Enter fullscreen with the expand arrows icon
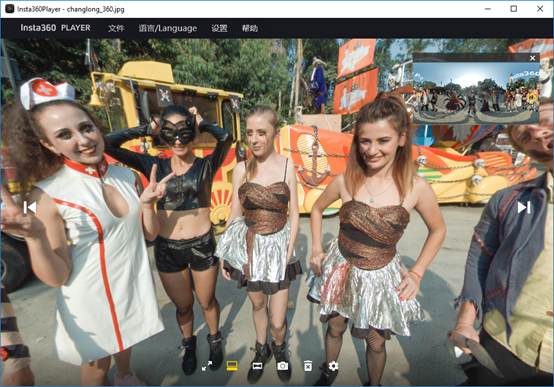 click(x=207, y=365)
